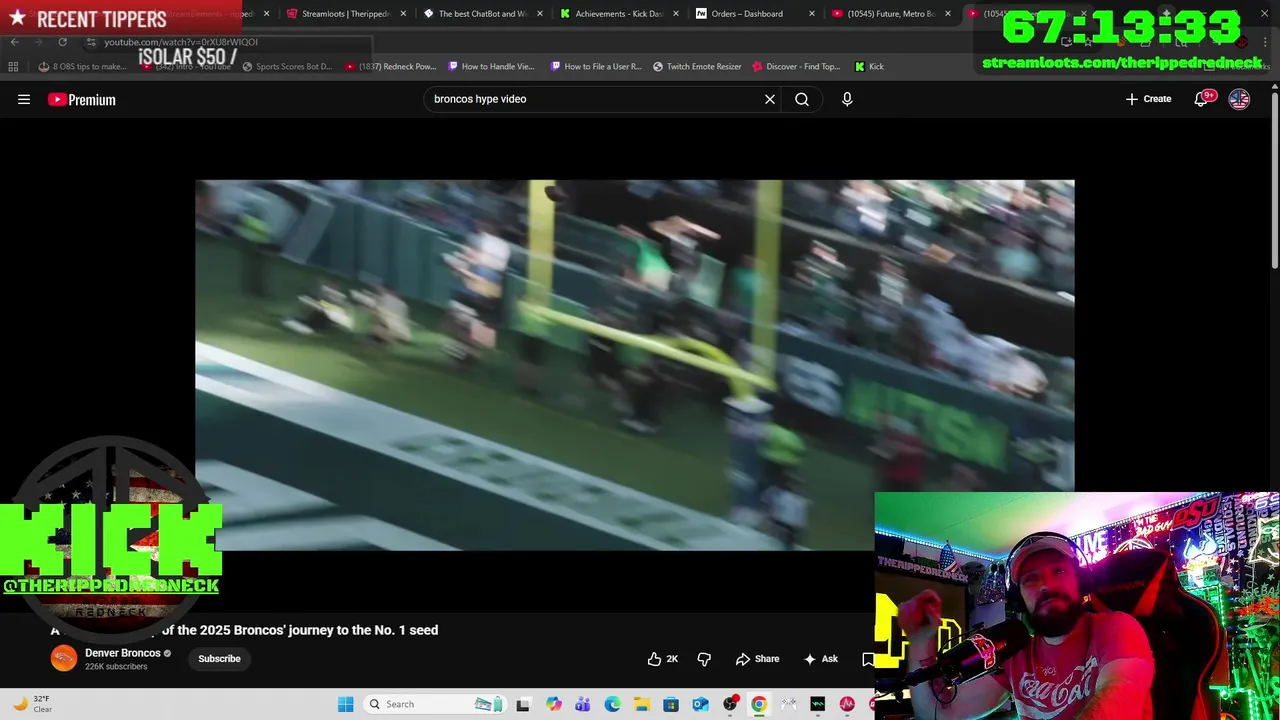
Task: Open the green waveform app on taskbar
Action: (818, 704)
